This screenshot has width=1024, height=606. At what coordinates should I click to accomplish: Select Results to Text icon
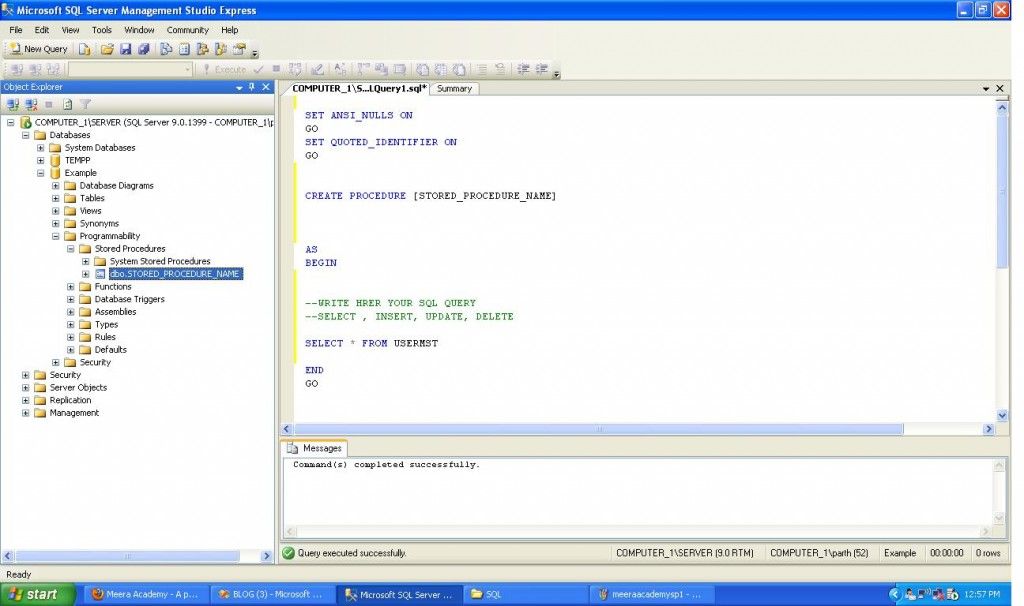423,69
